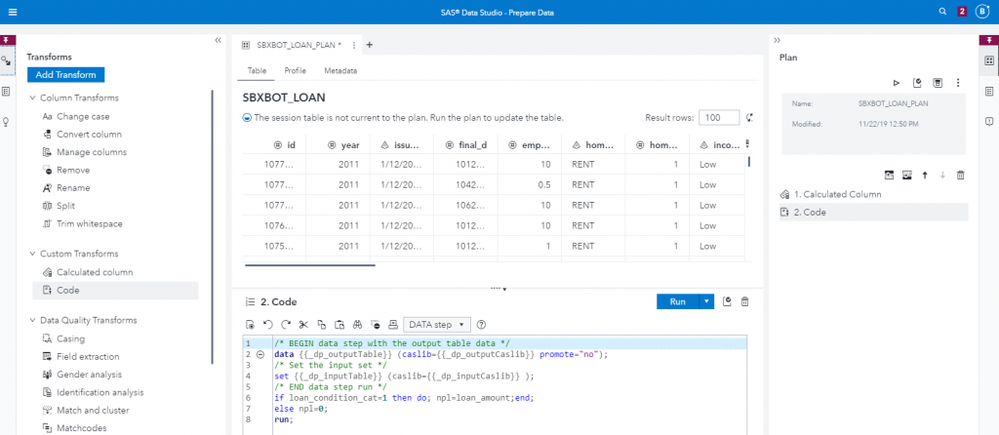
Task: Open search in top header
Action: (942, 11)
